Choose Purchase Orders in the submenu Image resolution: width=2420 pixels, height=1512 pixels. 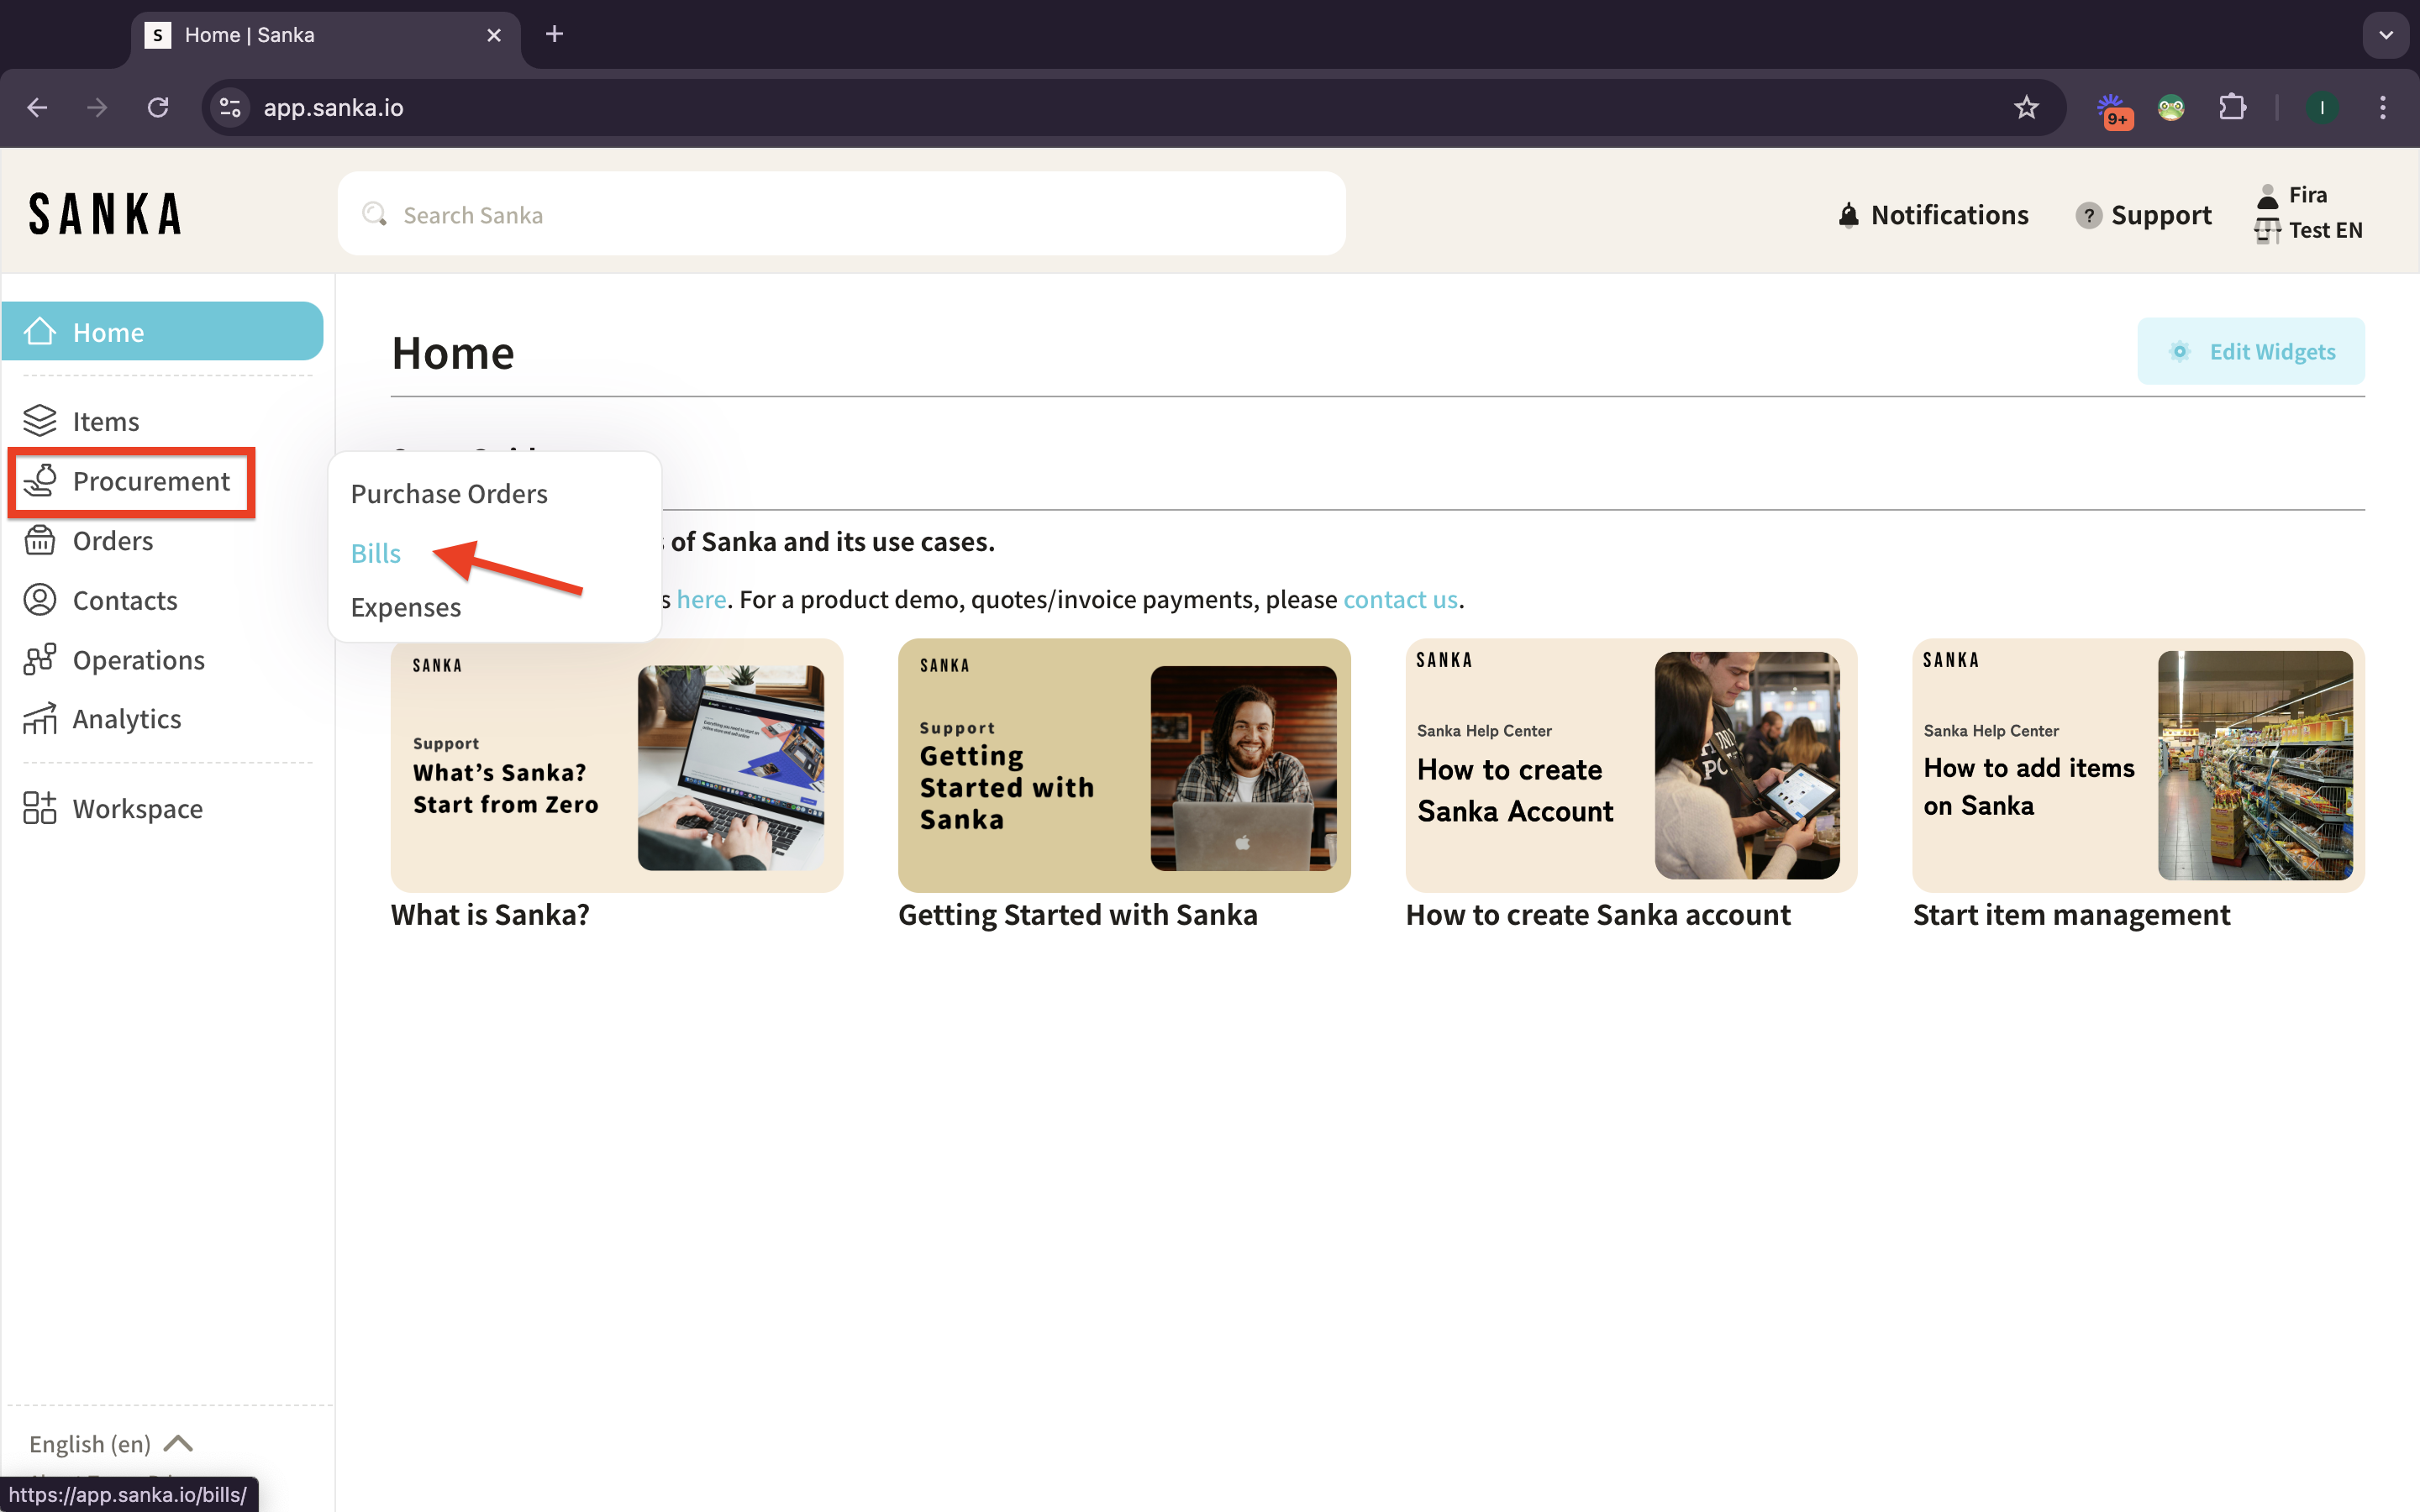point(449,494)
